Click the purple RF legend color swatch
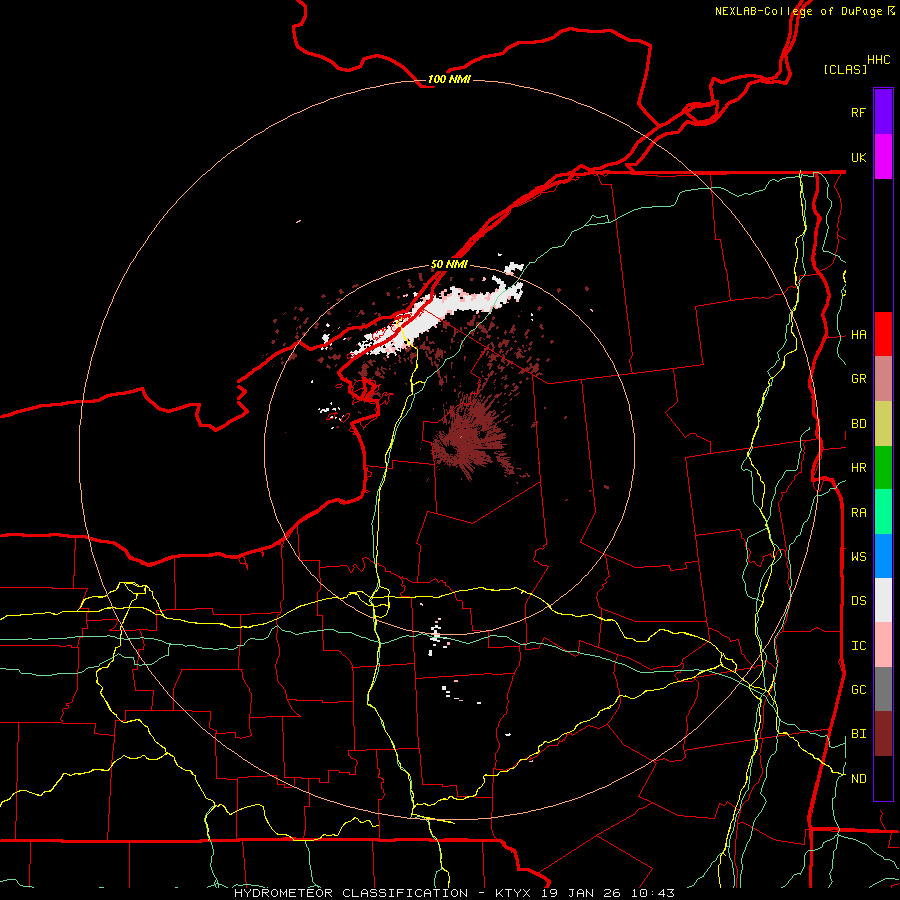 tap(883, 111)
